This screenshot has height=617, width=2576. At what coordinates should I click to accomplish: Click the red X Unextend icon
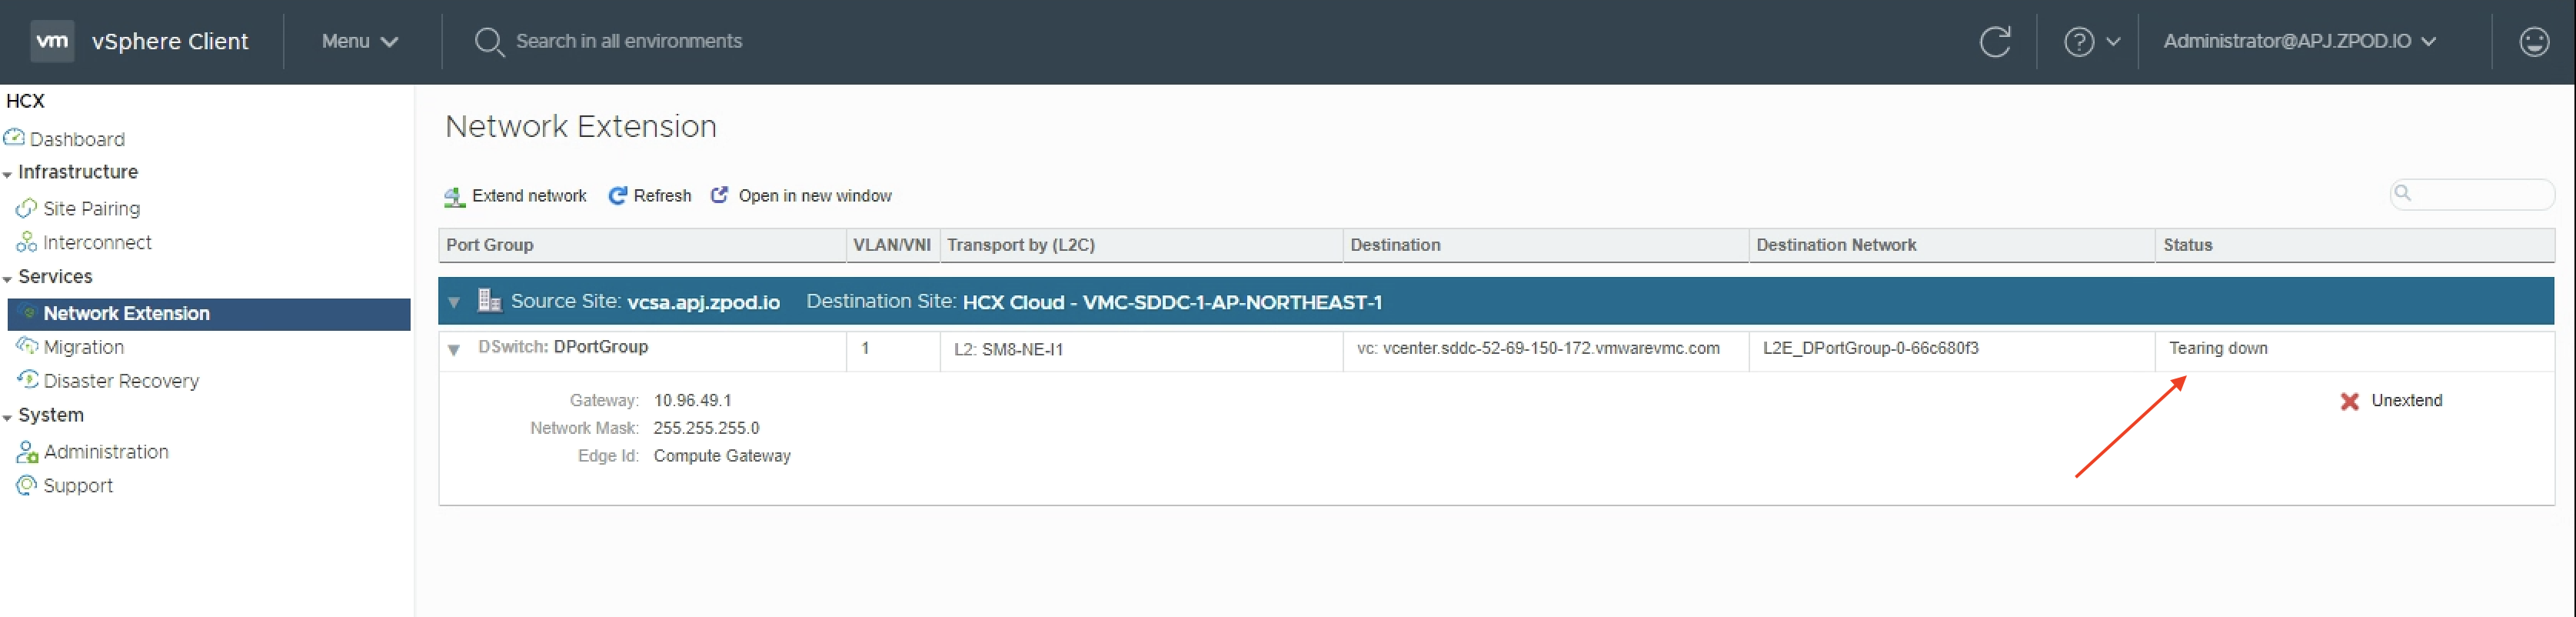click(x=2349, y=401)
